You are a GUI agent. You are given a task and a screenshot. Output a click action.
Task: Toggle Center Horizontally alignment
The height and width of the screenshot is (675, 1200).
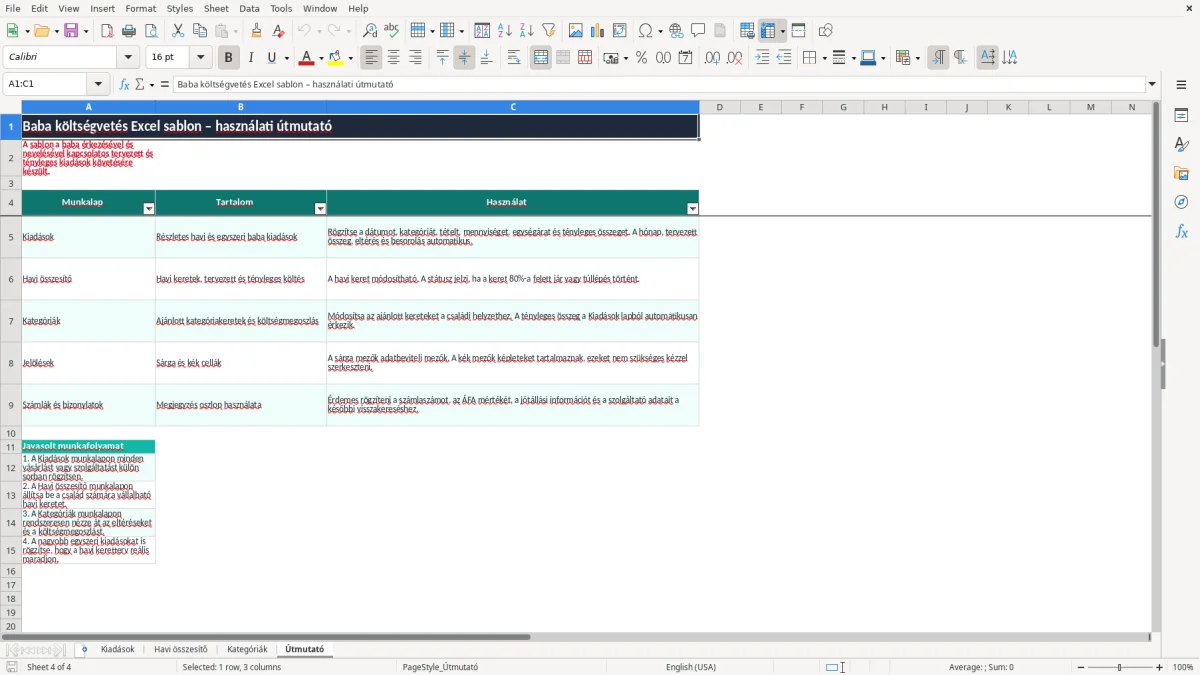[x=394, y=58]
